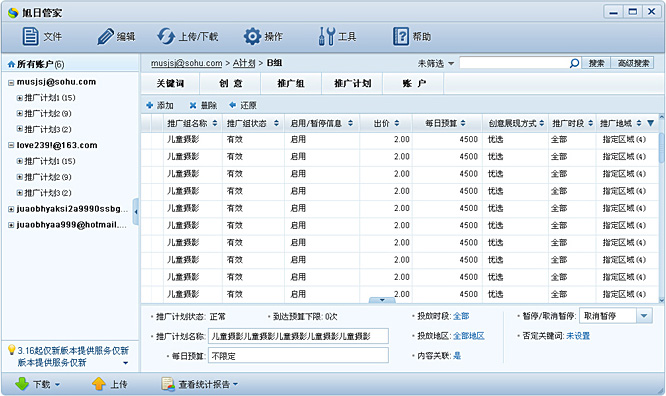This screenshot has height=396, width=666.
Task: Expand 推广计划2 under musjsj@sohu.com
Action: click(20, 114)
